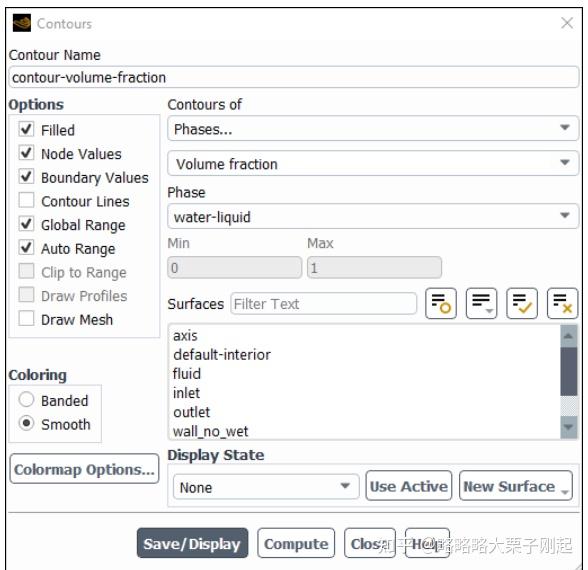Open Colormap Options...
The height and width of the screenshot is (570, 588).
click(x=84, y=469)
